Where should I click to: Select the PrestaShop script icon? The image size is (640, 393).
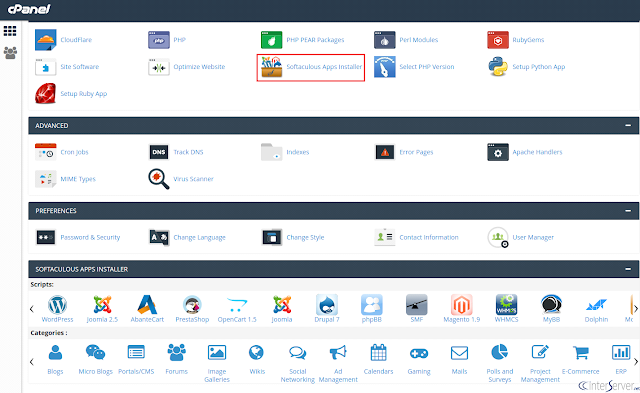(192, 305)
